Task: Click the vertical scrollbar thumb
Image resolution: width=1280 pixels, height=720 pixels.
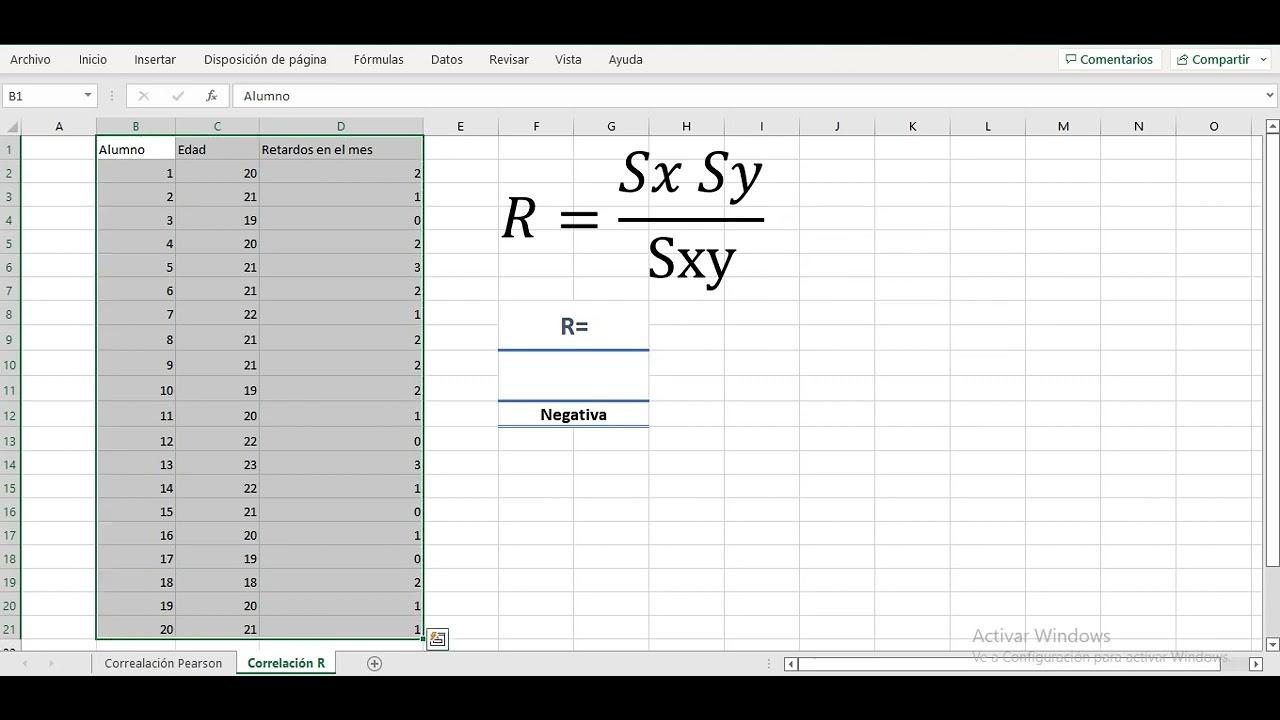Action: [1272, 350]
